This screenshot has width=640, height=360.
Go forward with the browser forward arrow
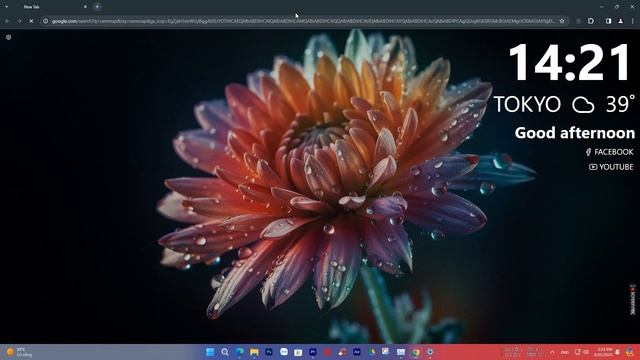tap(19, 21)
